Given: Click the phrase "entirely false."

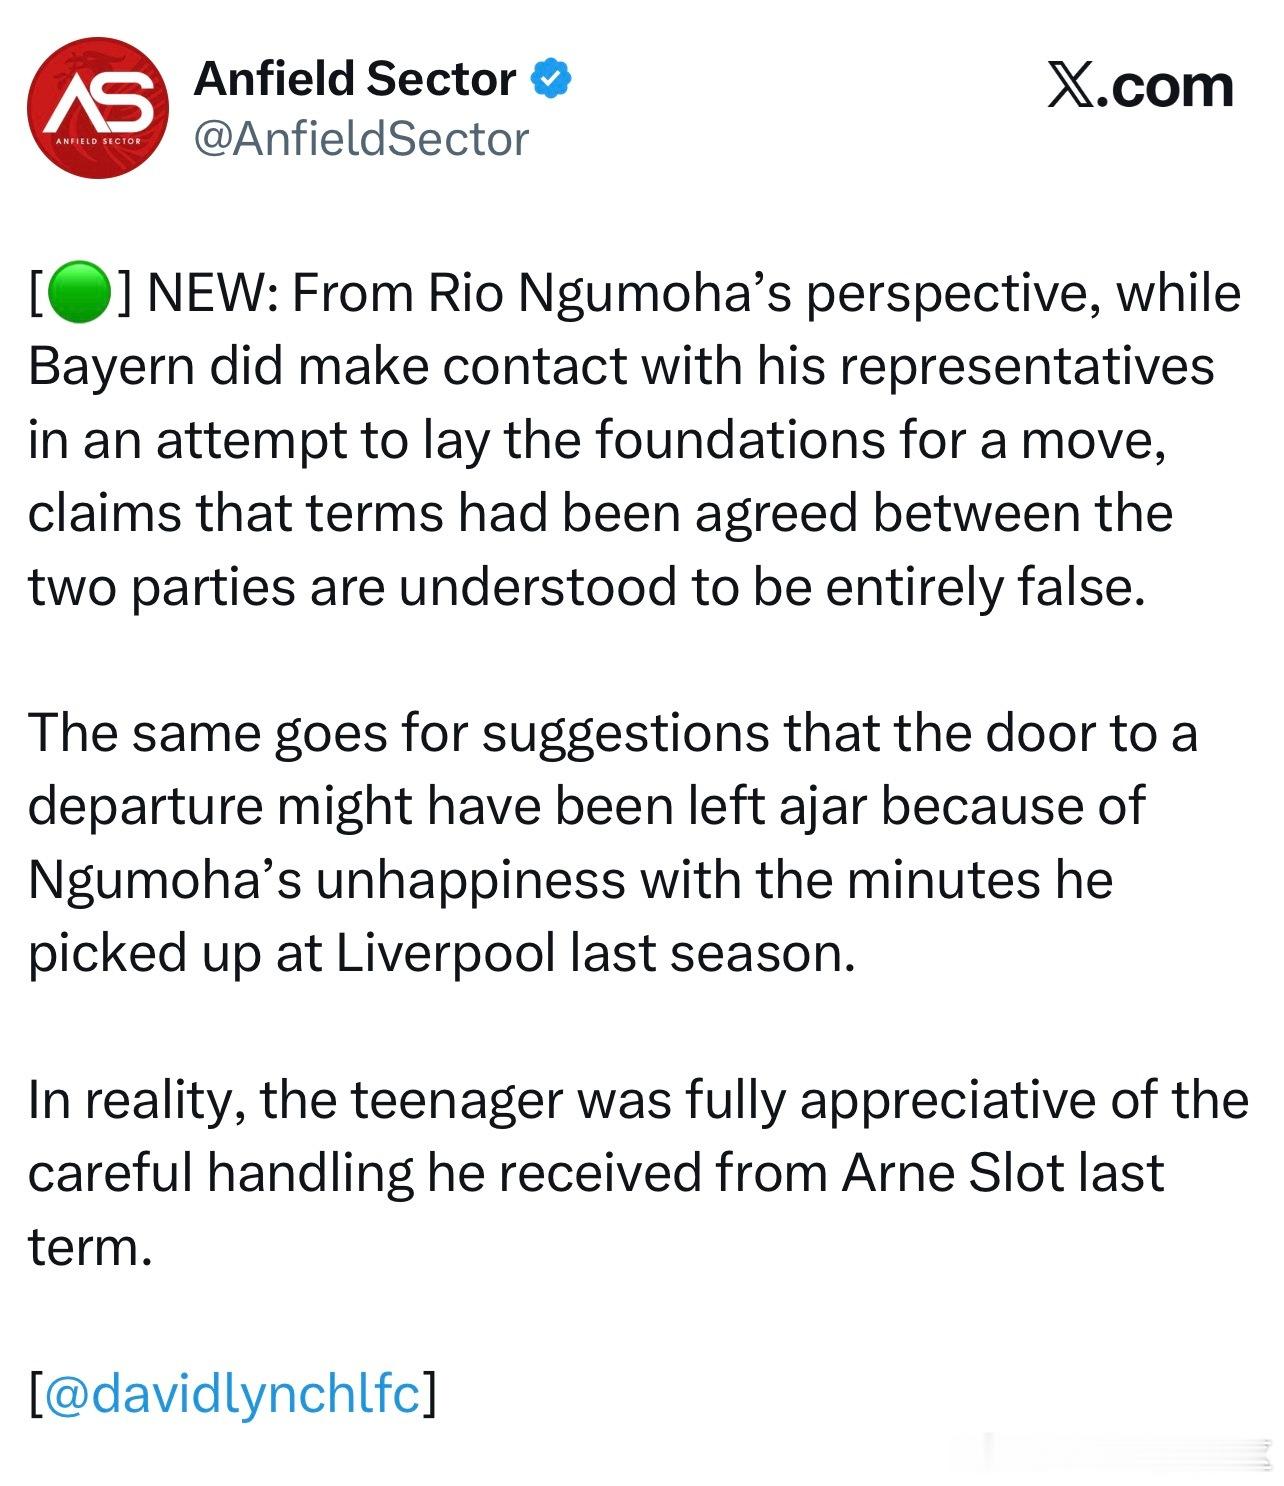Looking at the screenshot, I should (x=985, y=587).
